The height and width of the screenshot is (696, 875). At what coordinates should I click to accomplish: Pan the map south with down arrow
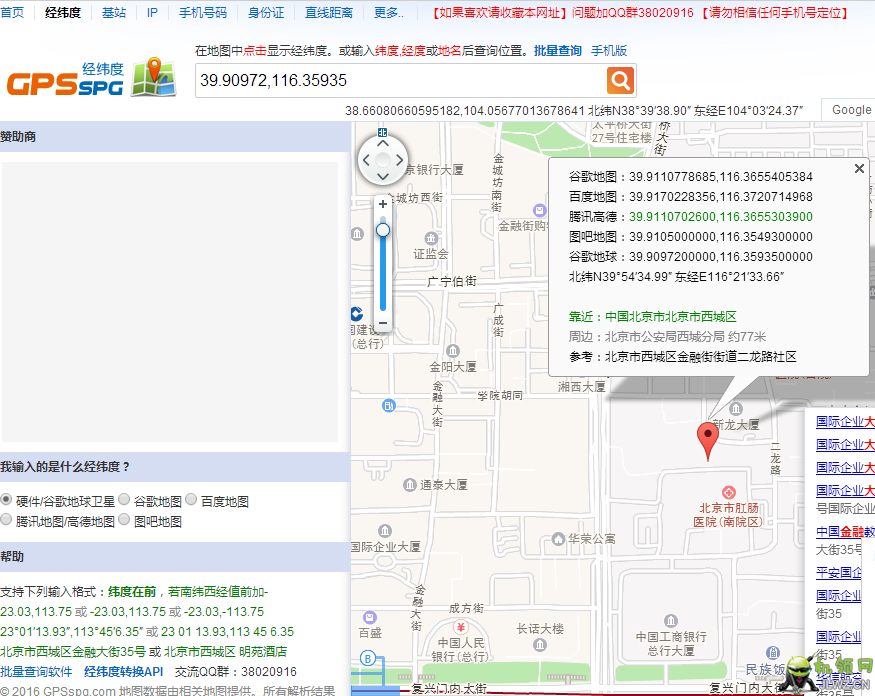click(383, 176)
